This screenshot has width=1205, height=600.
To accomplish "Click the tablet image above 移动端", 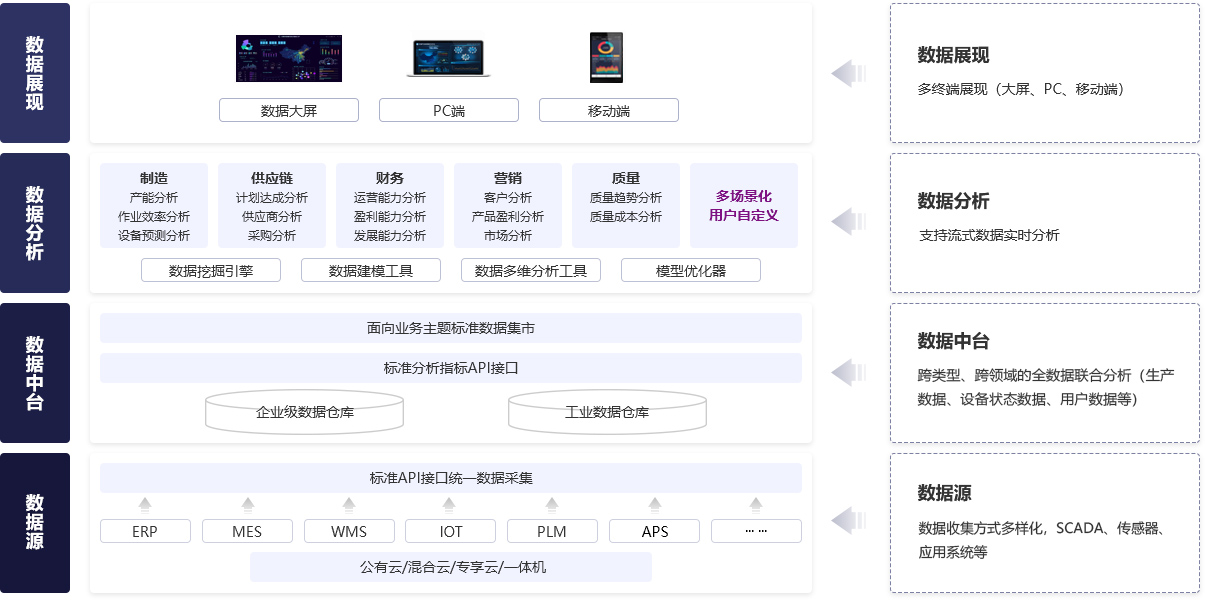I will tap(606, 58).
